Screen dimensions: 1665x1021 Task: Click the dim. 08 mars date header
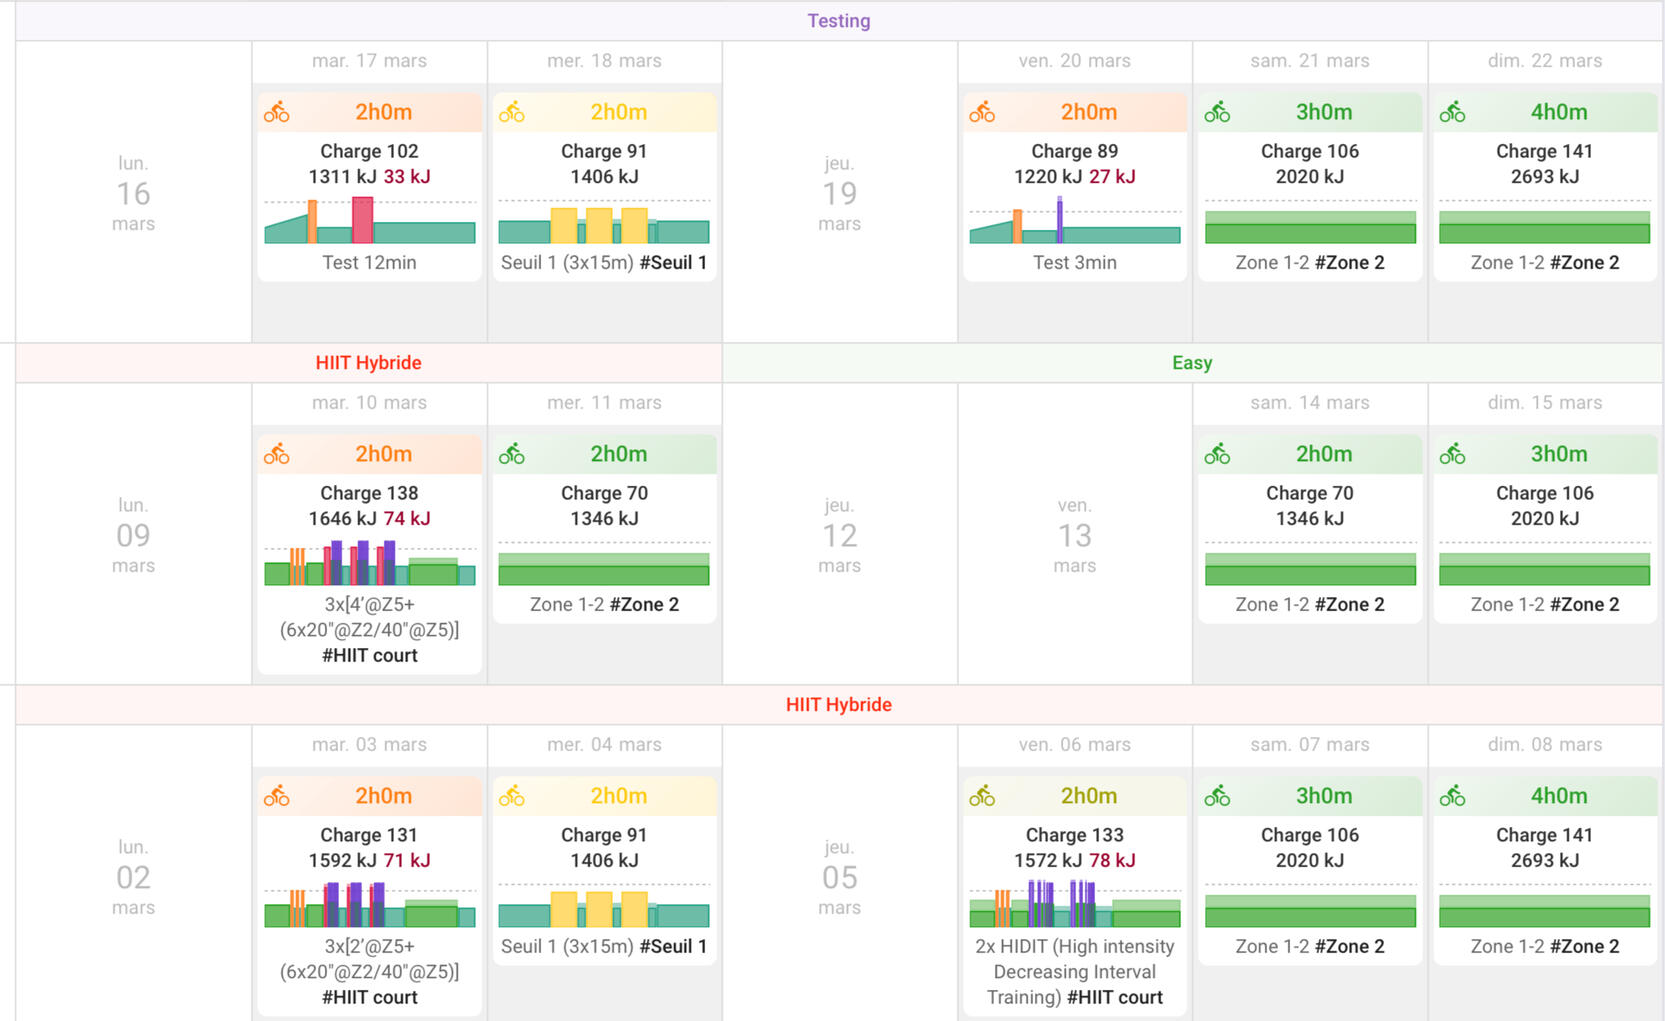1545,745
